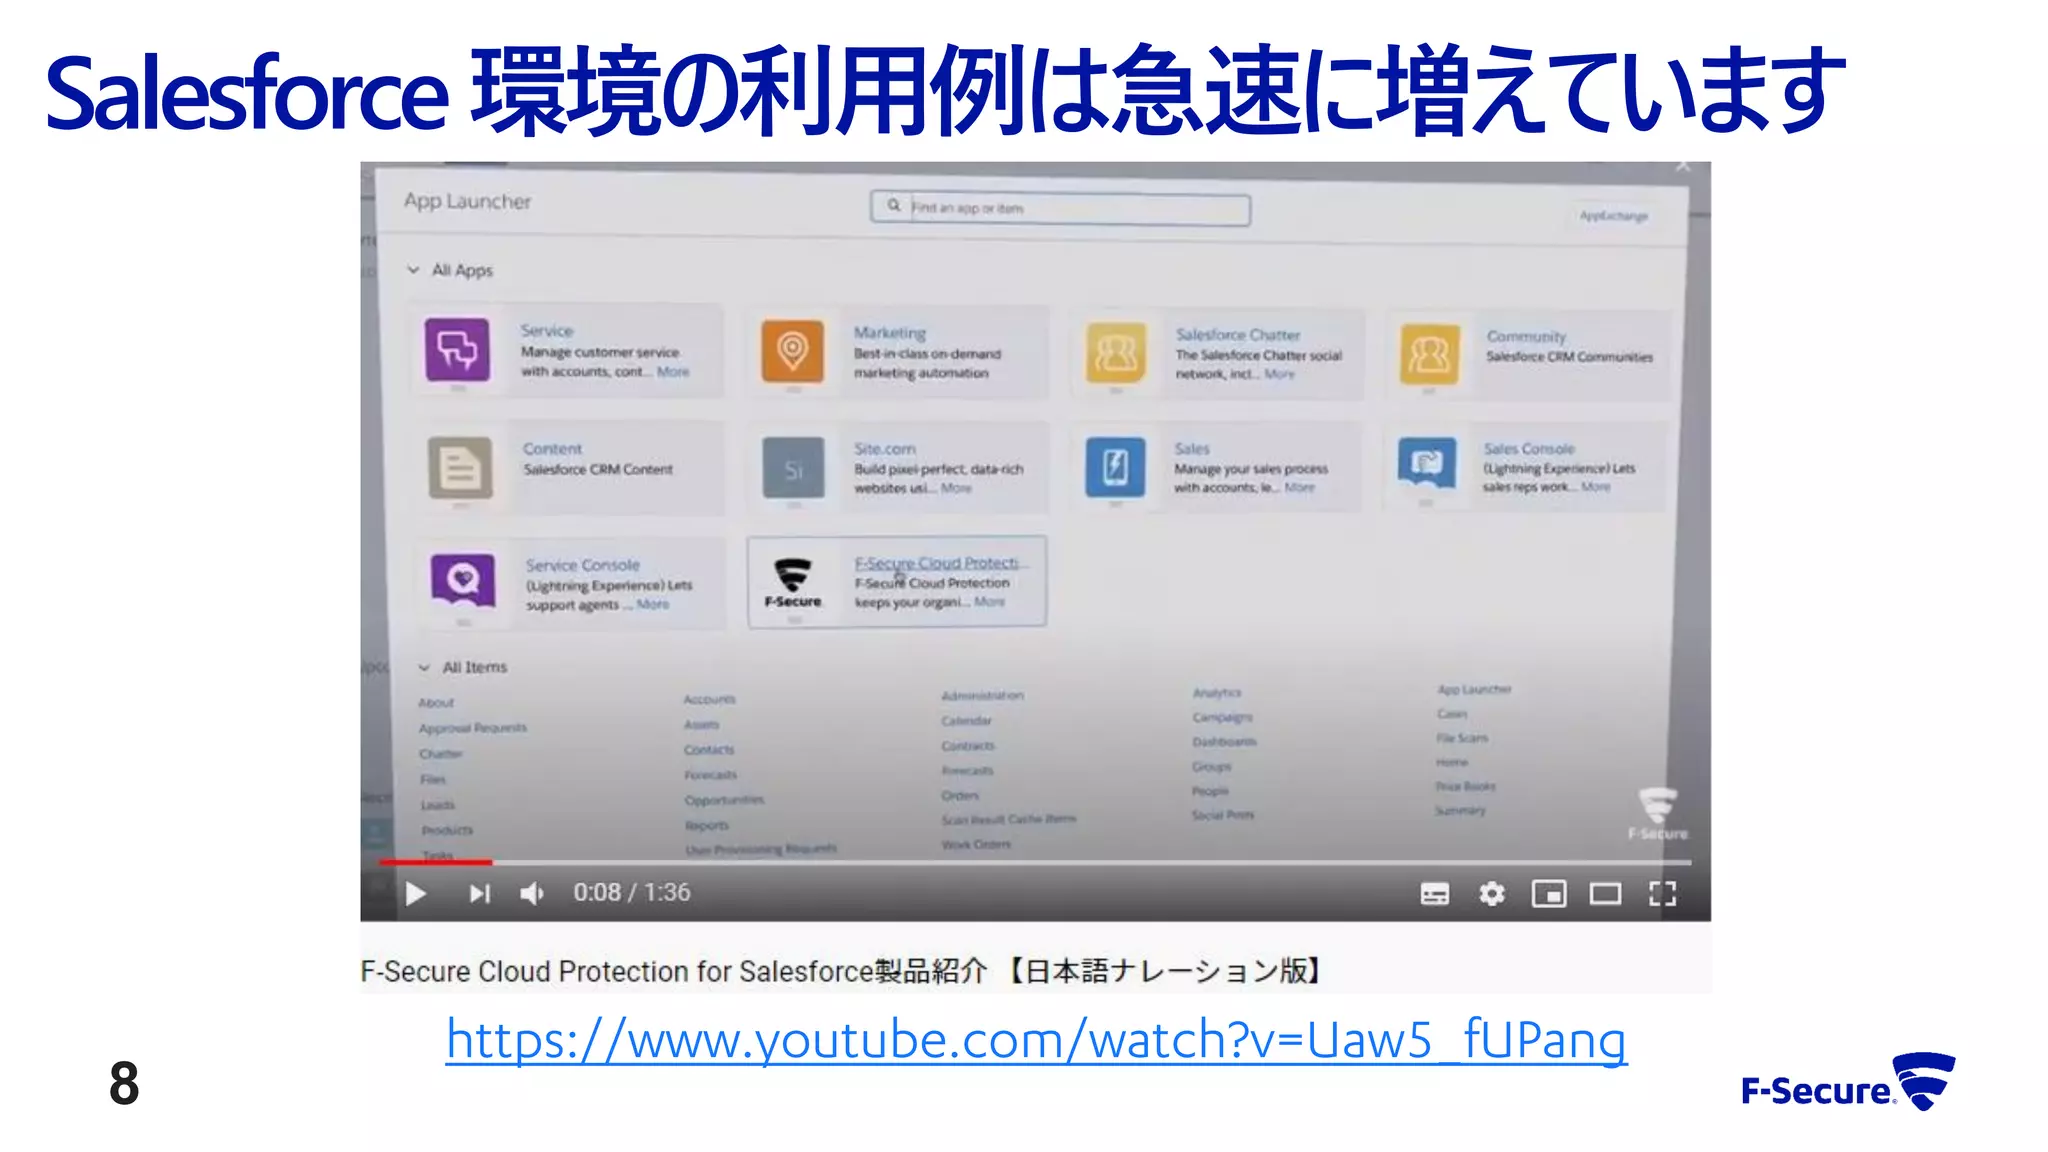Click the 0:08 / 1:36 time display
The height and width of the screenshot is (1152, 2048).
click(x=632, y=892)
